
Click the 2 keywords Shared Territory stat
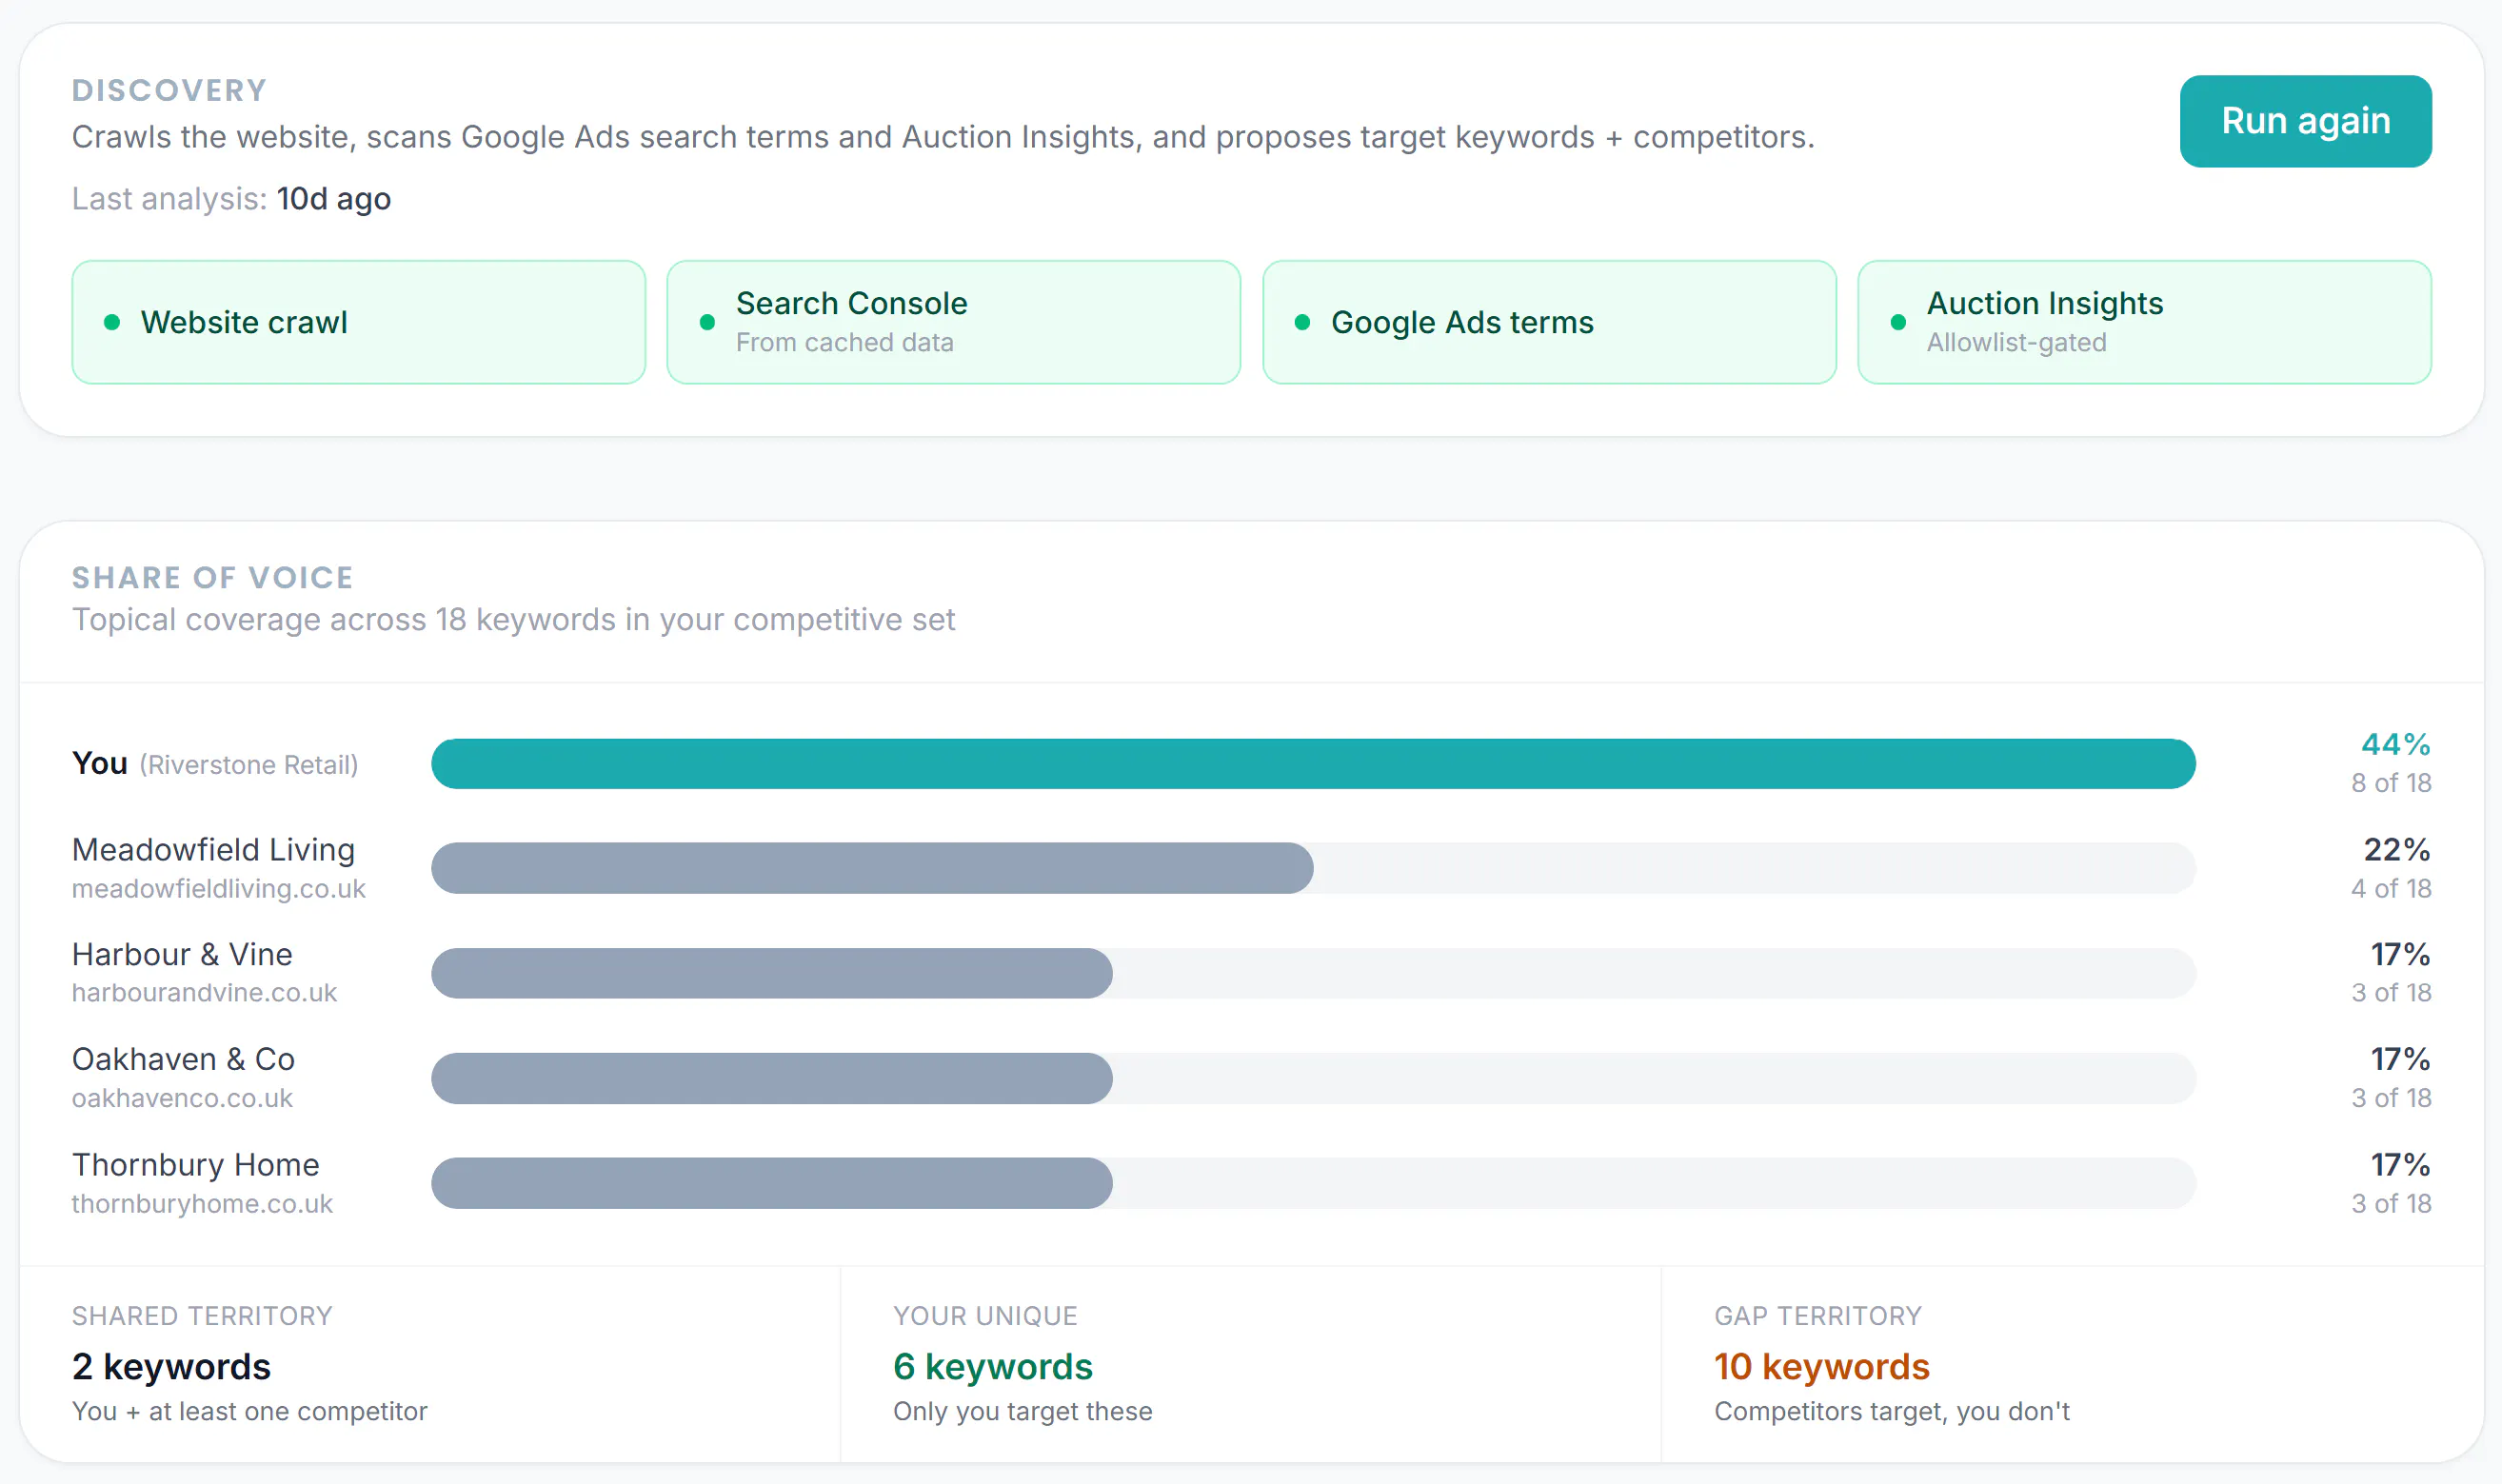171,1366
